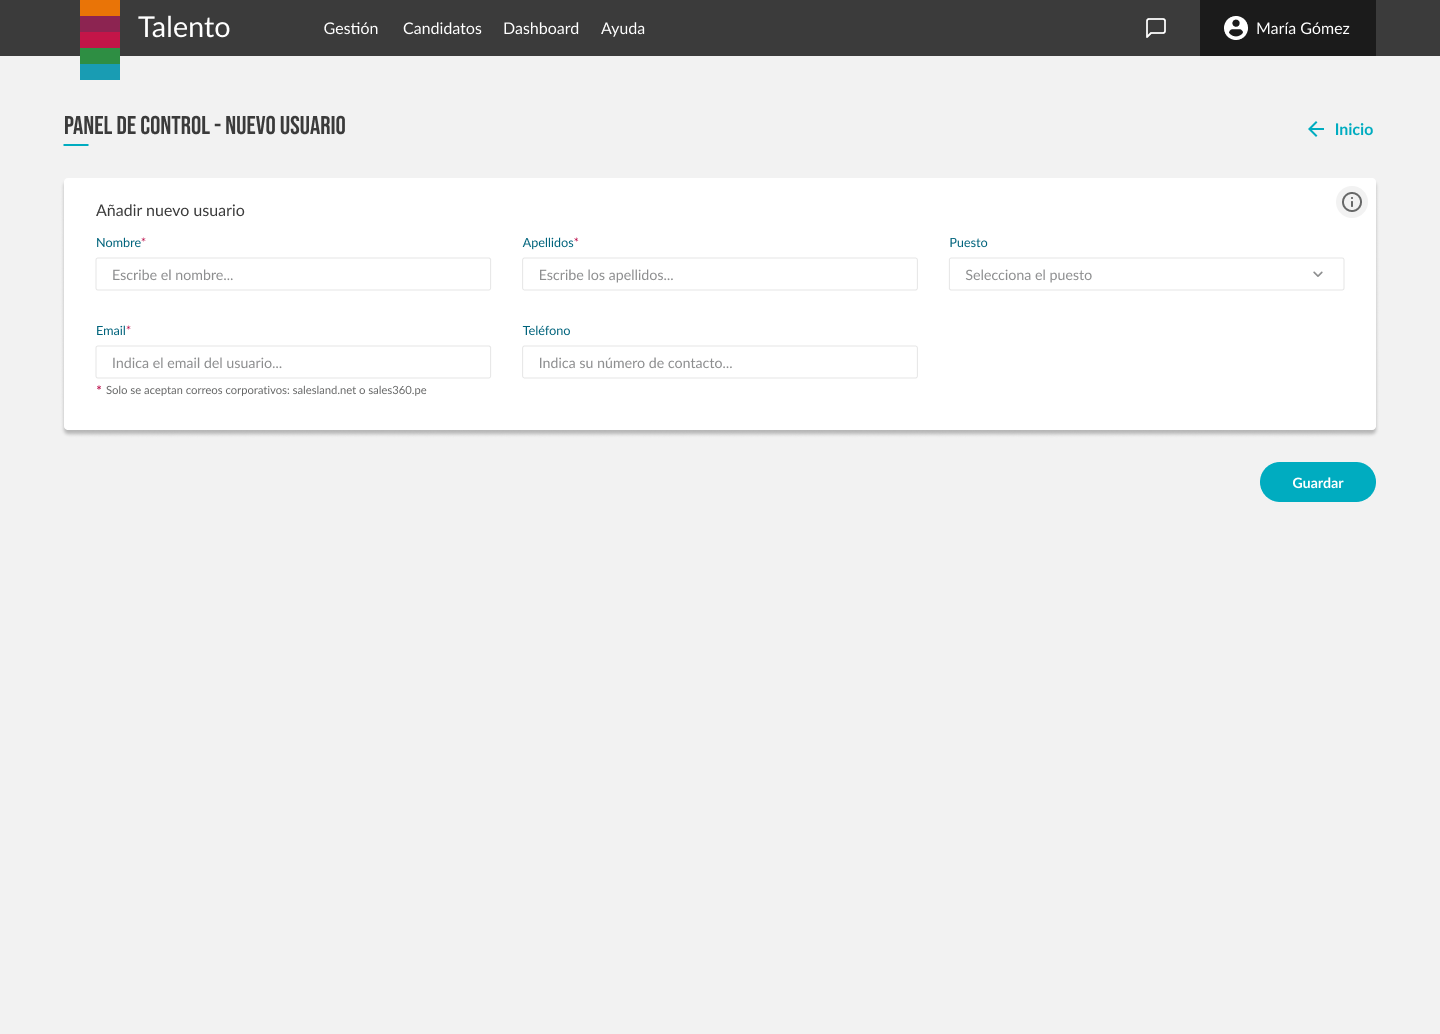Click into the Apellidos text field
1440x1034 pixels.
[719, 275]
